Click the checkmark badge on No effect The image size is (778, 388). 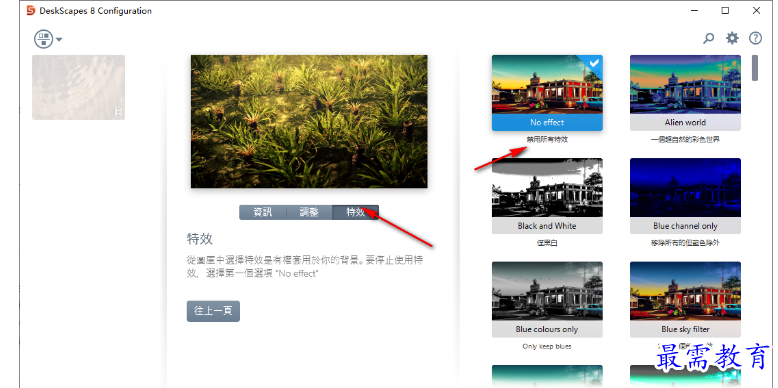point(594,63)
